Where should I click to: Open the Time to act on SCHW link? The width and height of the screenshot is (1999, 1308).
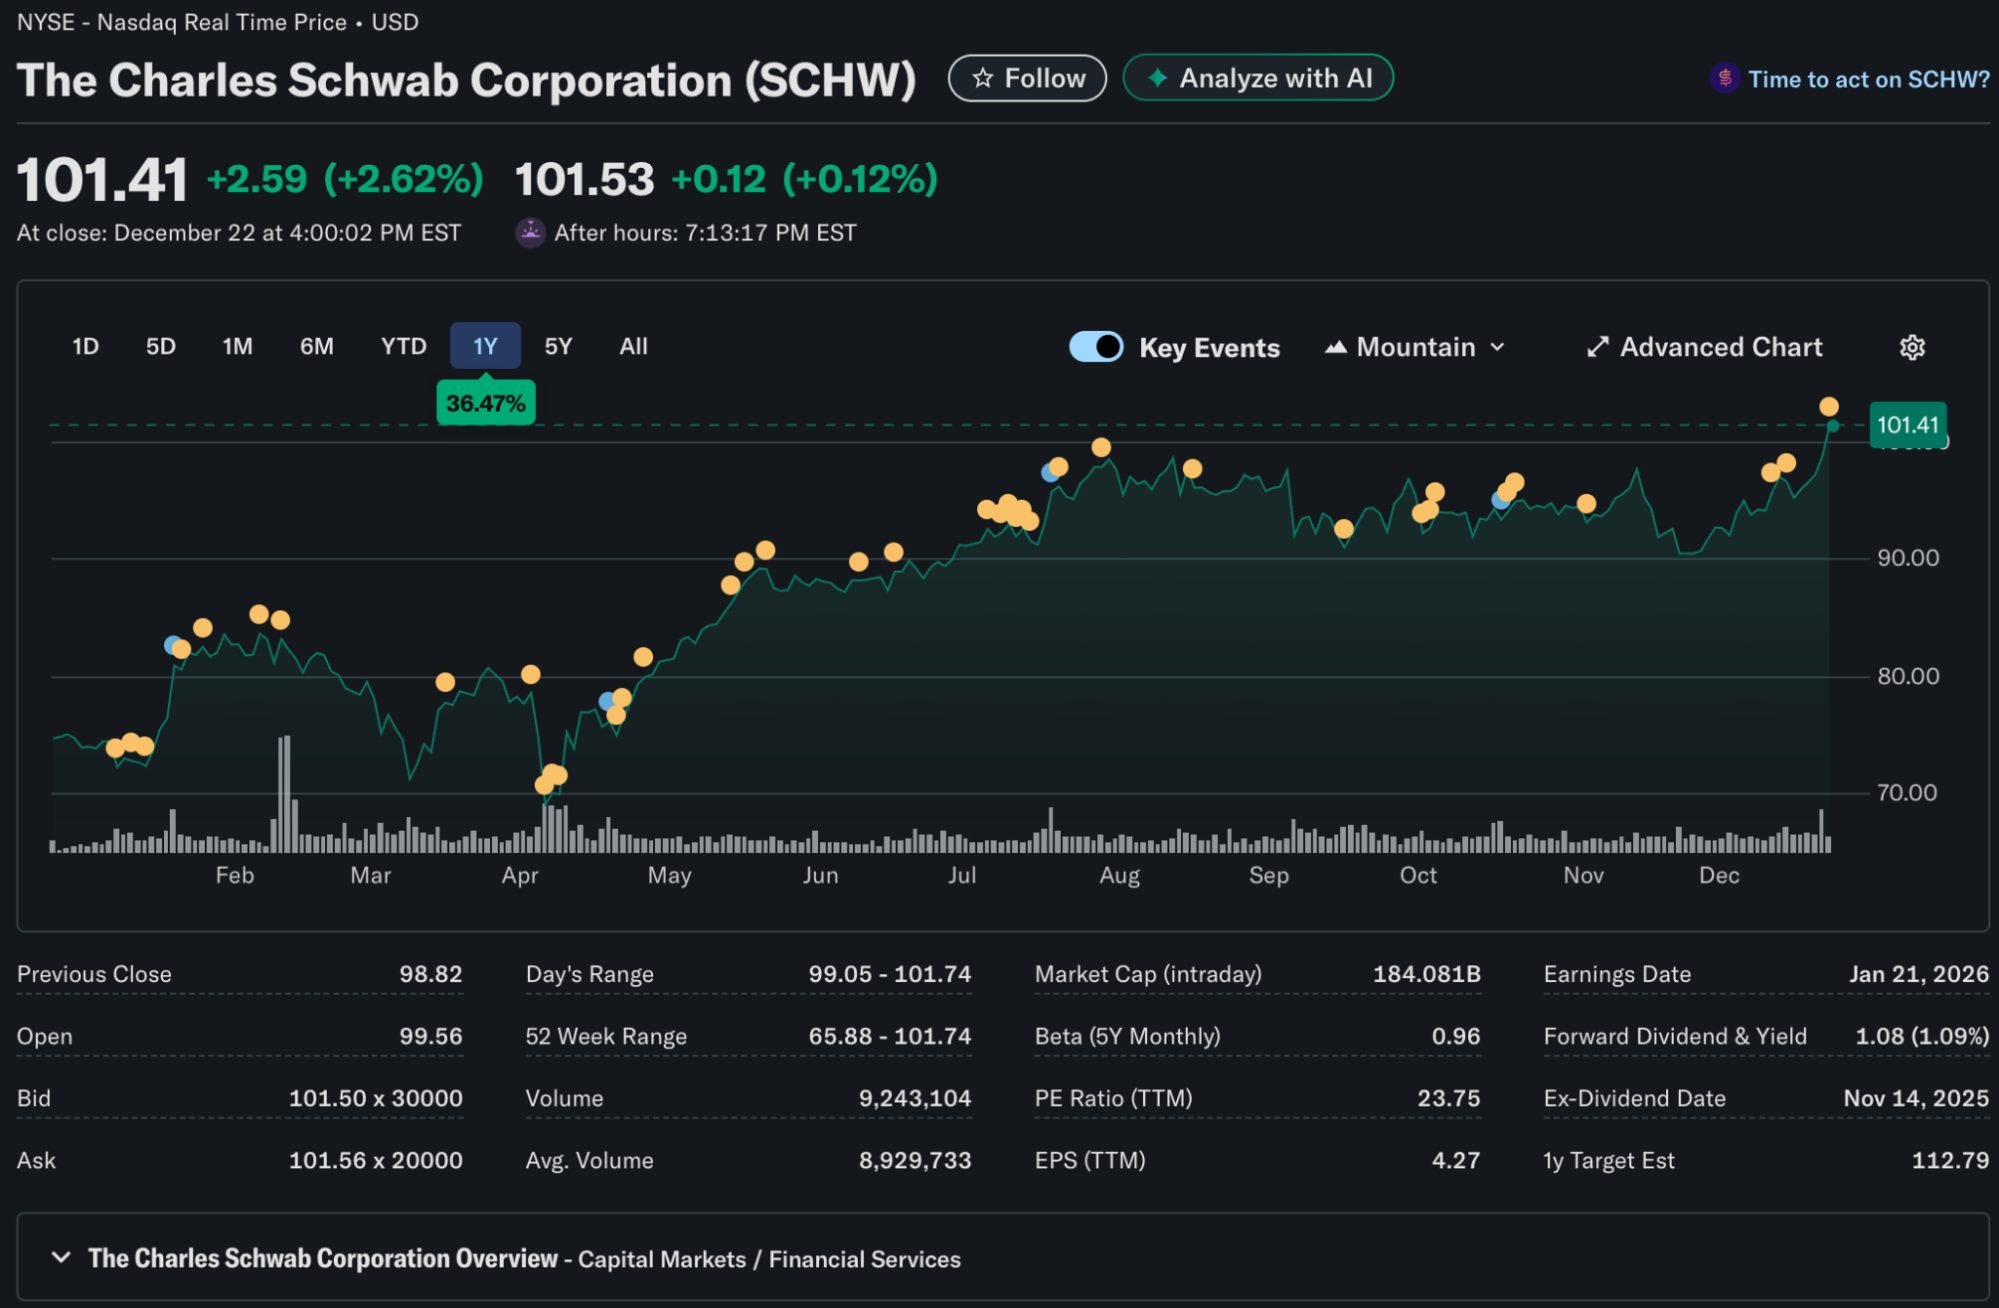[1867, 79]
